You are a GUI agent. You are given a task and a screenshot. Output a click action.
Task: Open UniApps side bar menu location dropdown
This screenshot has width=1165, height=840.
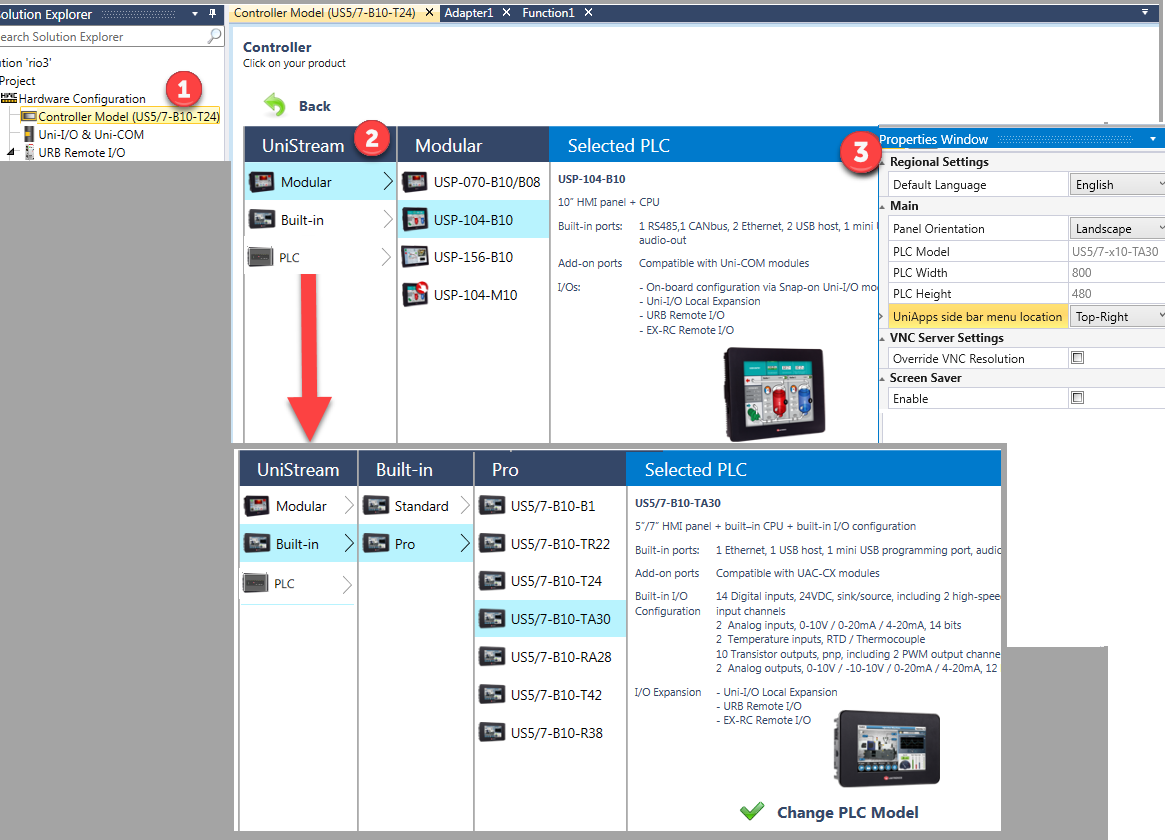click(x=1117, y=317)
